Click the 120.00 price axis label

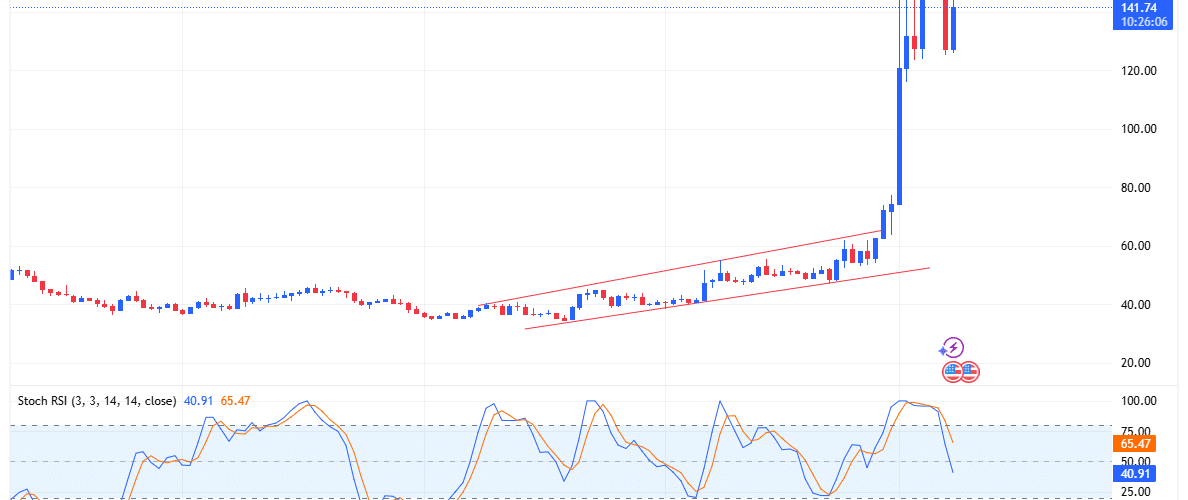pos(1138,71)
